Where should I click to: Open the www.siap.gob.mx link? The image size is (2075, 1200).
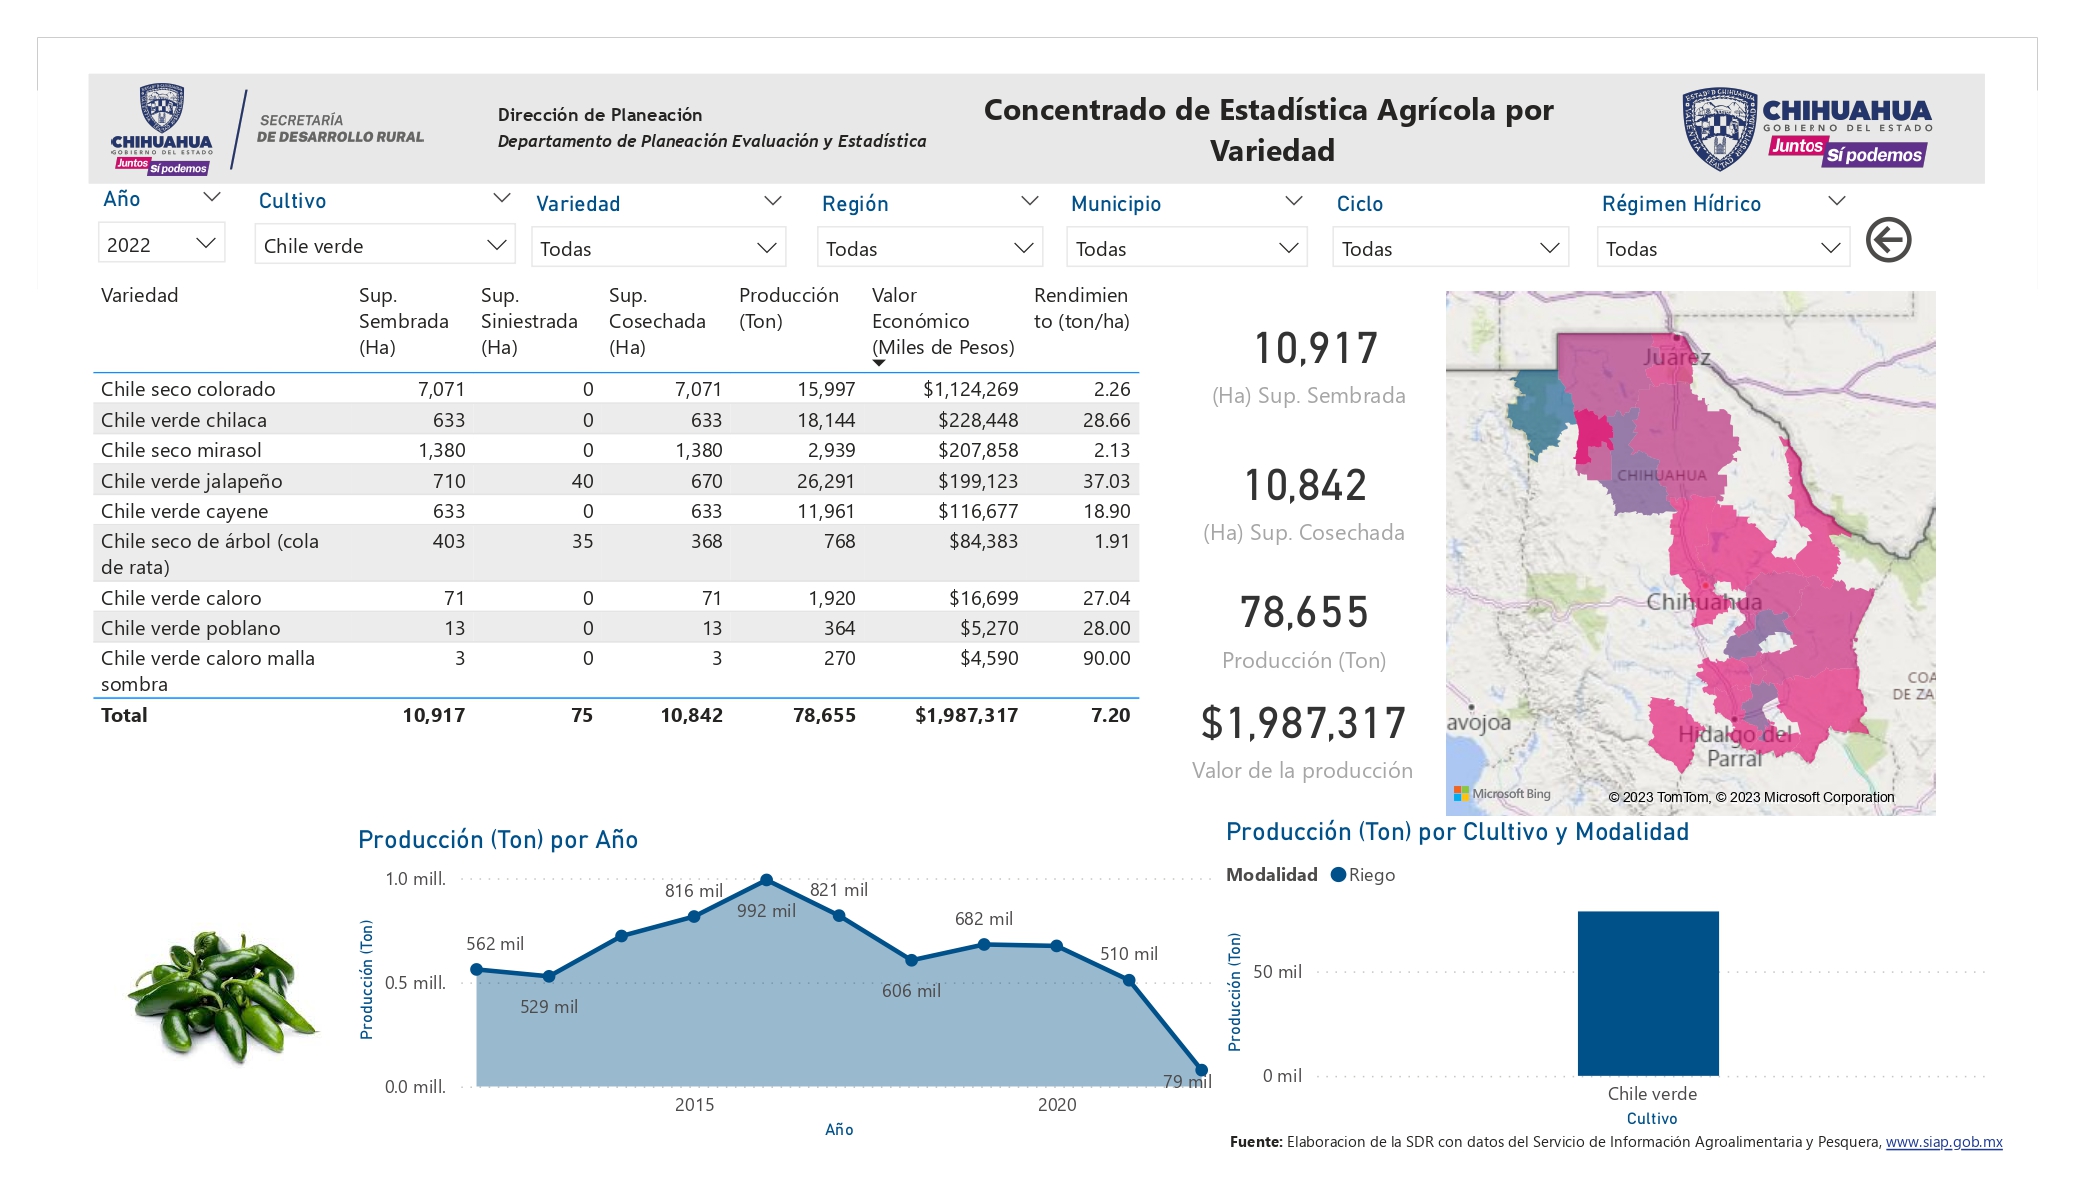coord(1944,1142)
